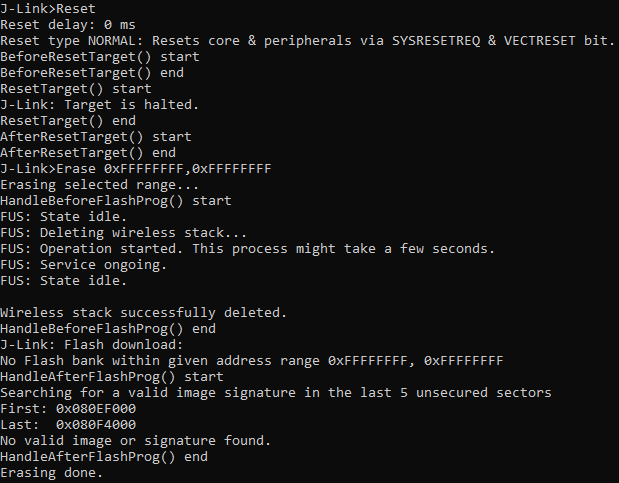The height and width of the screenshot is (483, 619).
Task: Click the 'J-Link: Target is halted.' text
Action: point(99,105)
